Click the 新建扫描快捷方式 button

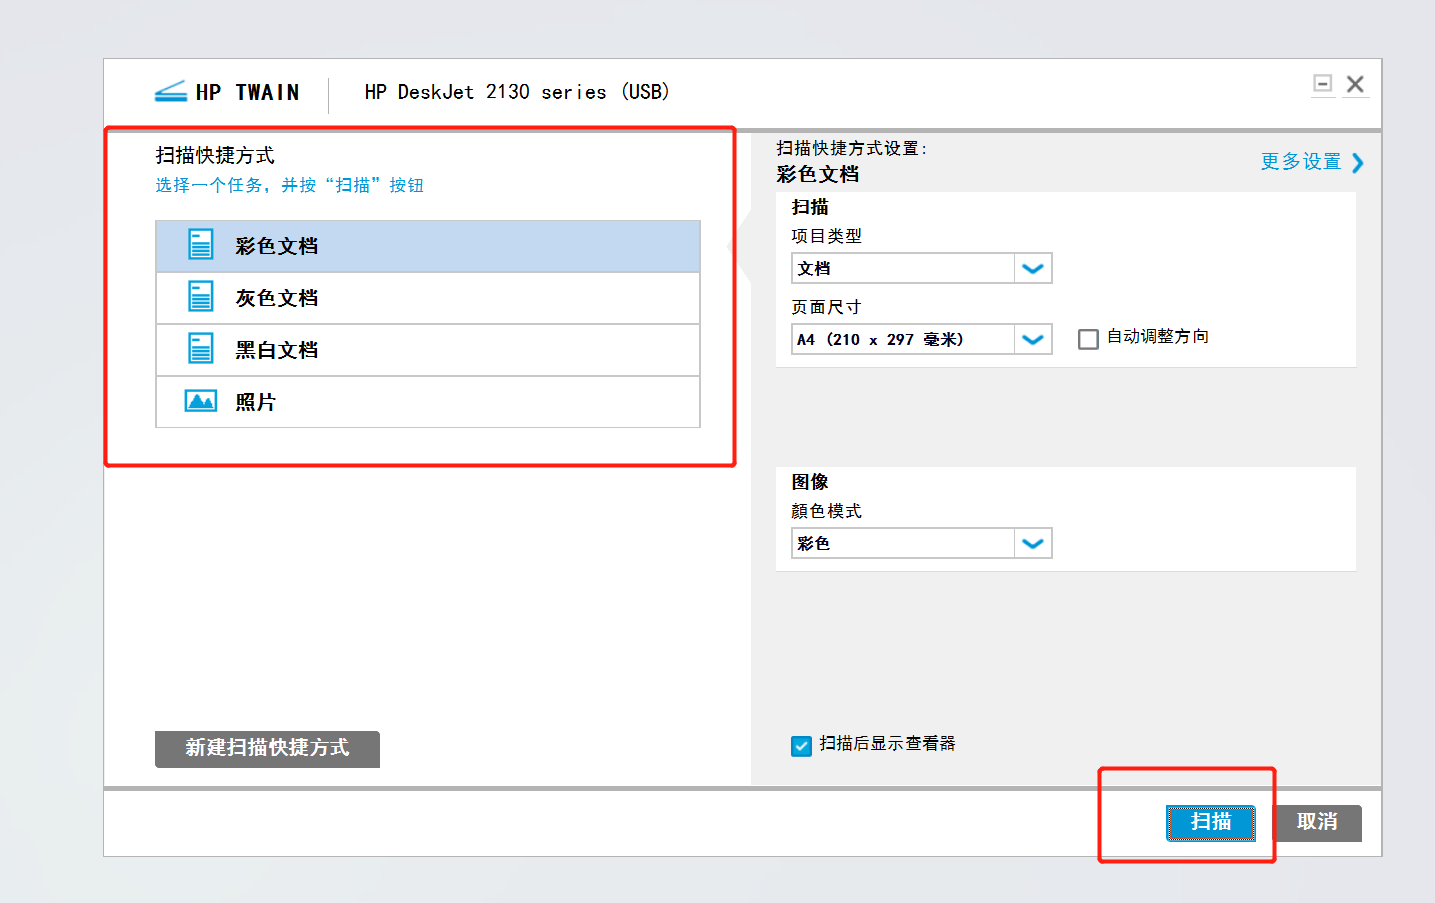point(267,748)
